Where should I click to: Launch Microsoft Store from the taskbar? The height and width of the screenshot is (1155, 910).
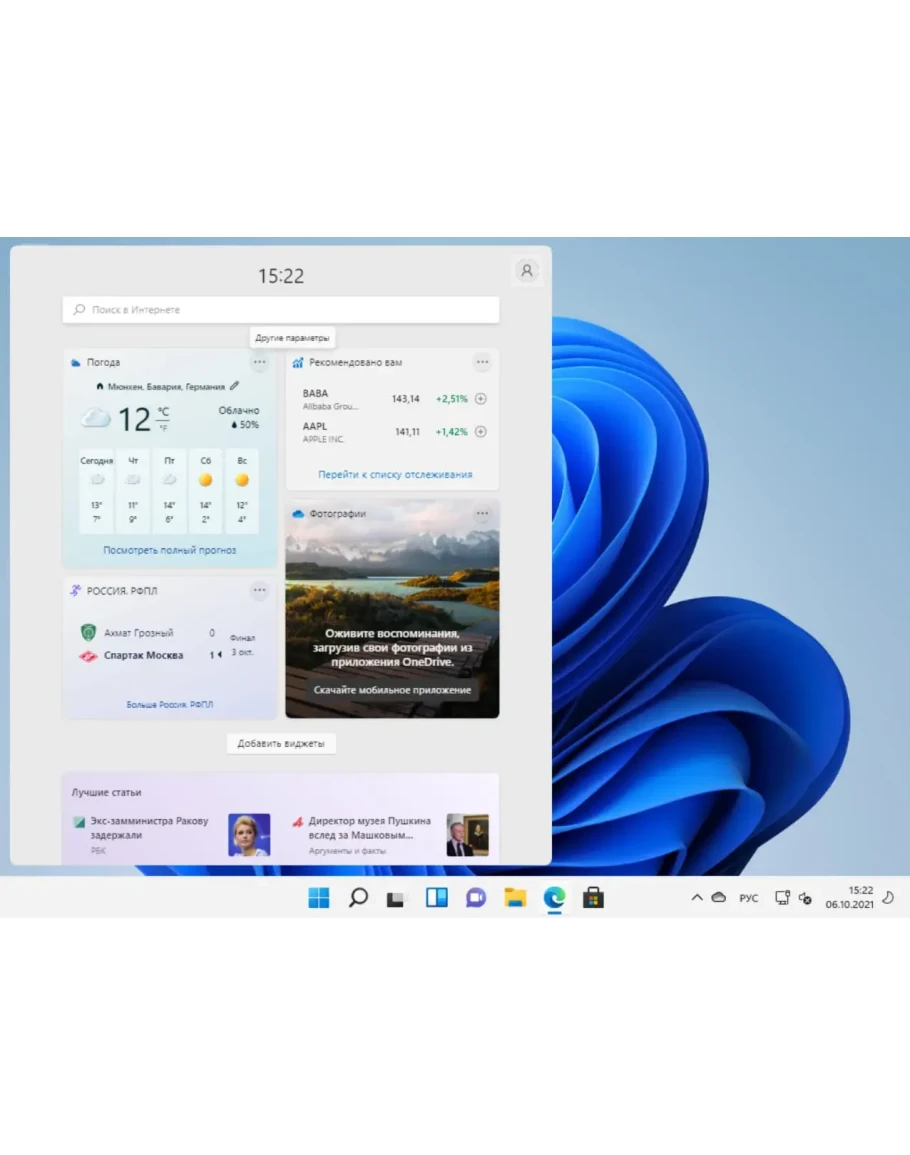[x=593, y=898]
